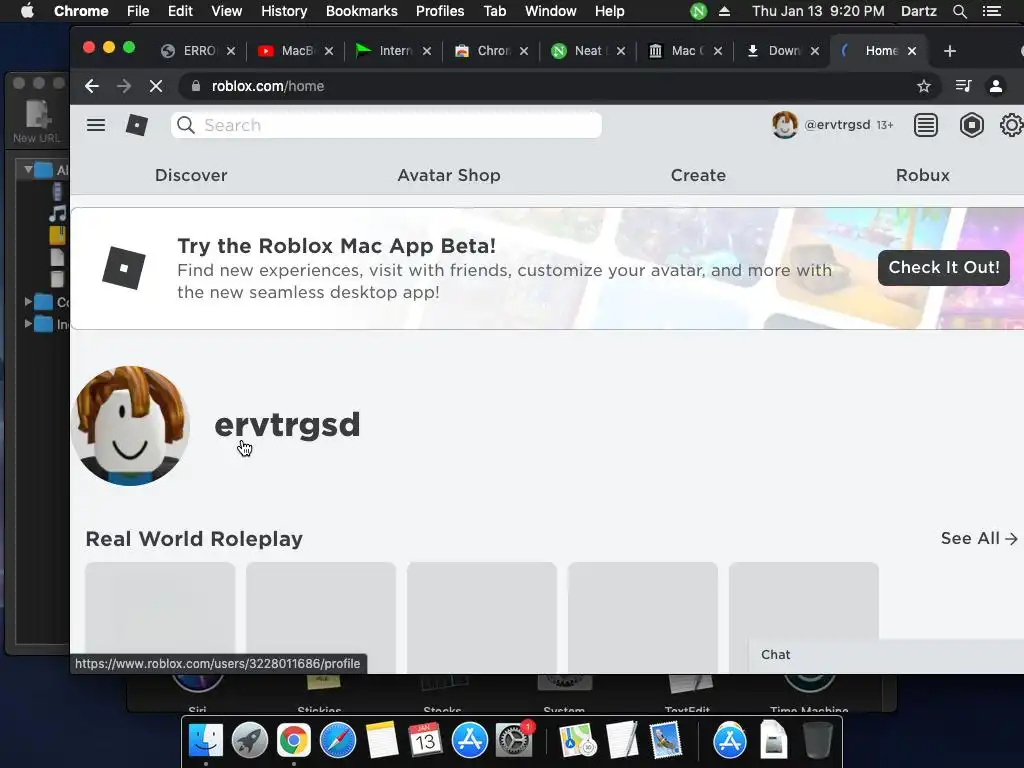Open the Bookmarks menu
1024x768 pixels.
pos(362,11)
